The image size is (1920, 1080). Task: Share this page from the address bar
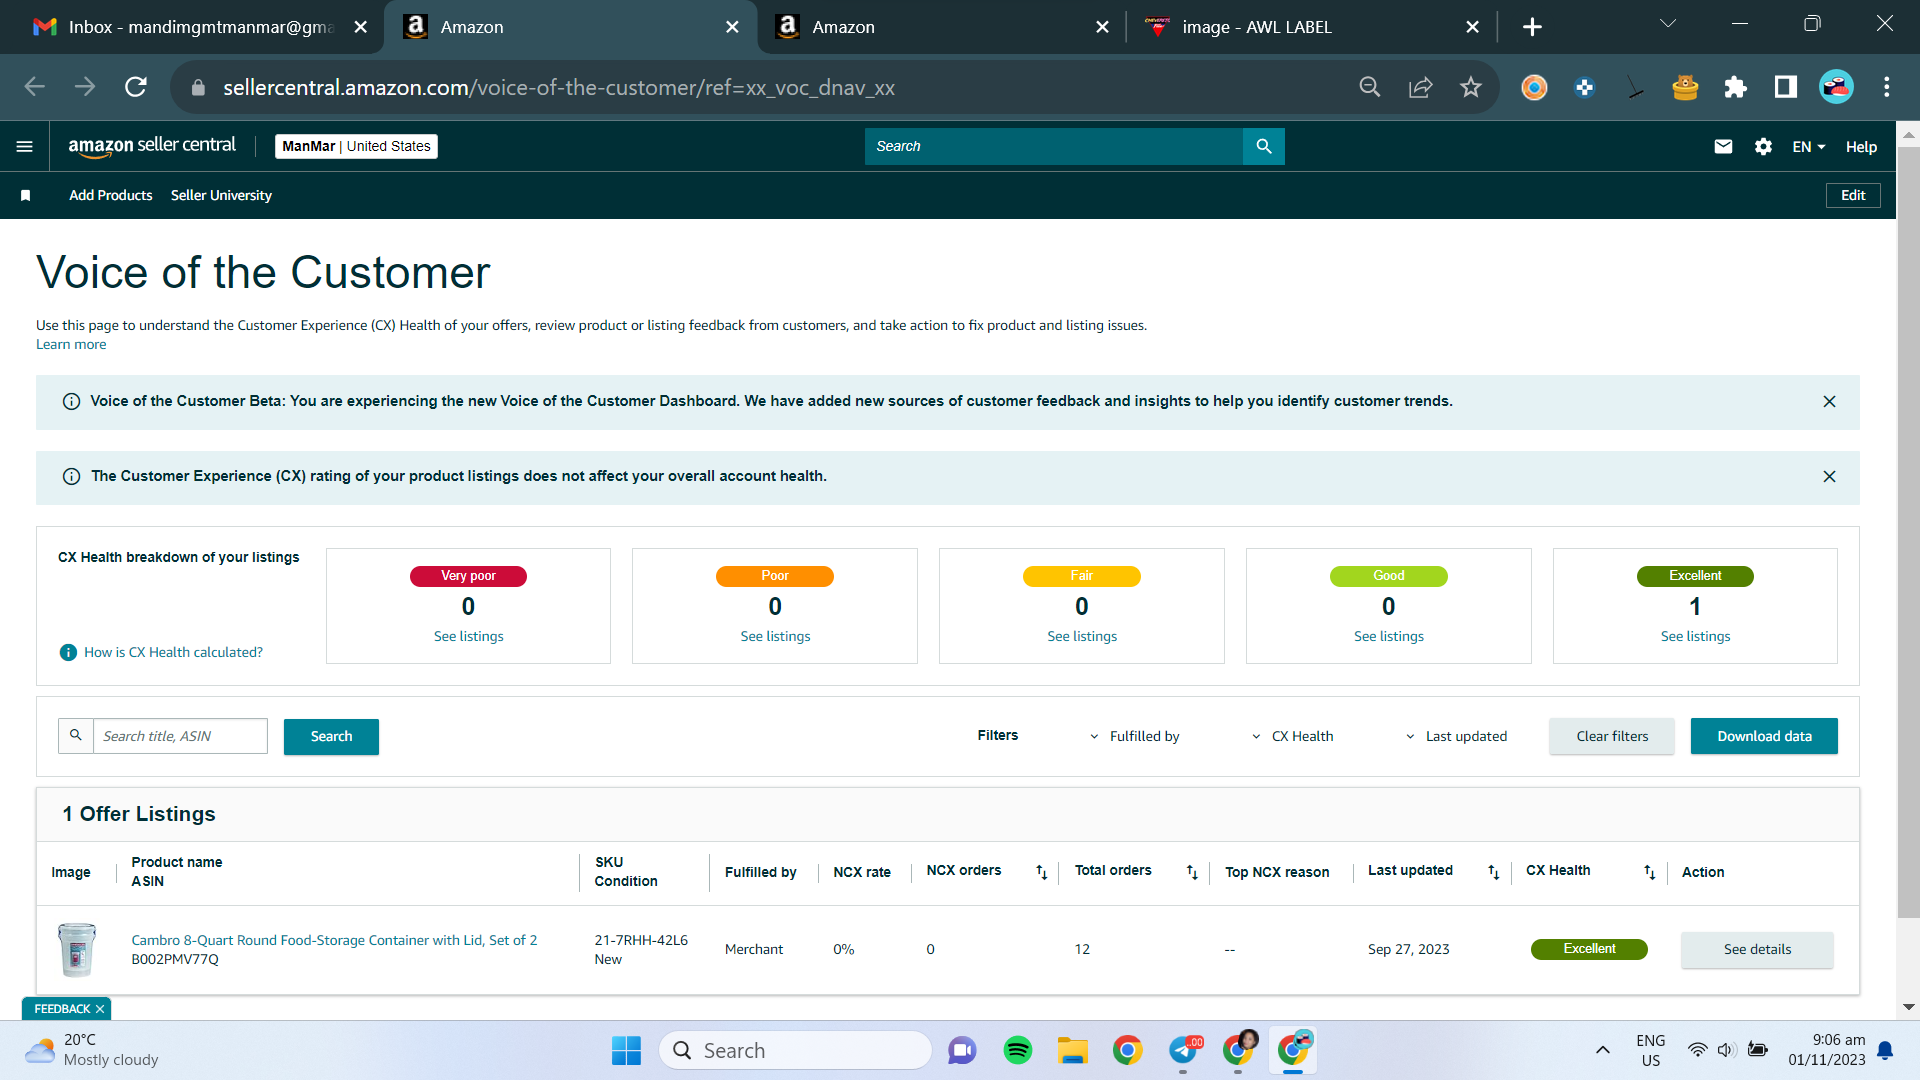point(1421,87)
